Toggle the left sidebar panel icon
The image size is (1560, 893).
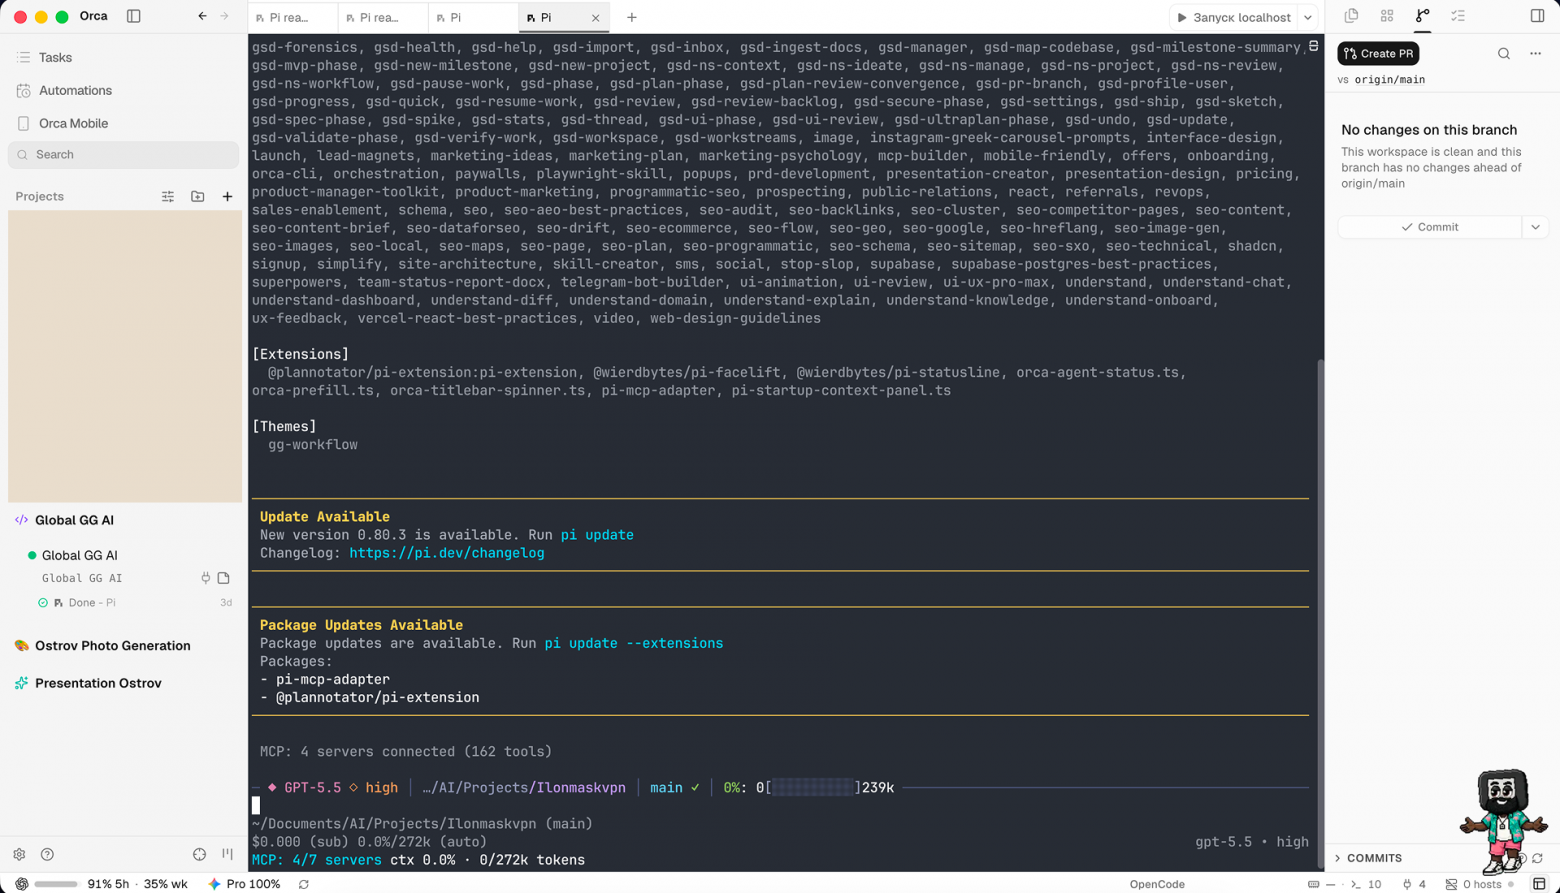134,16
